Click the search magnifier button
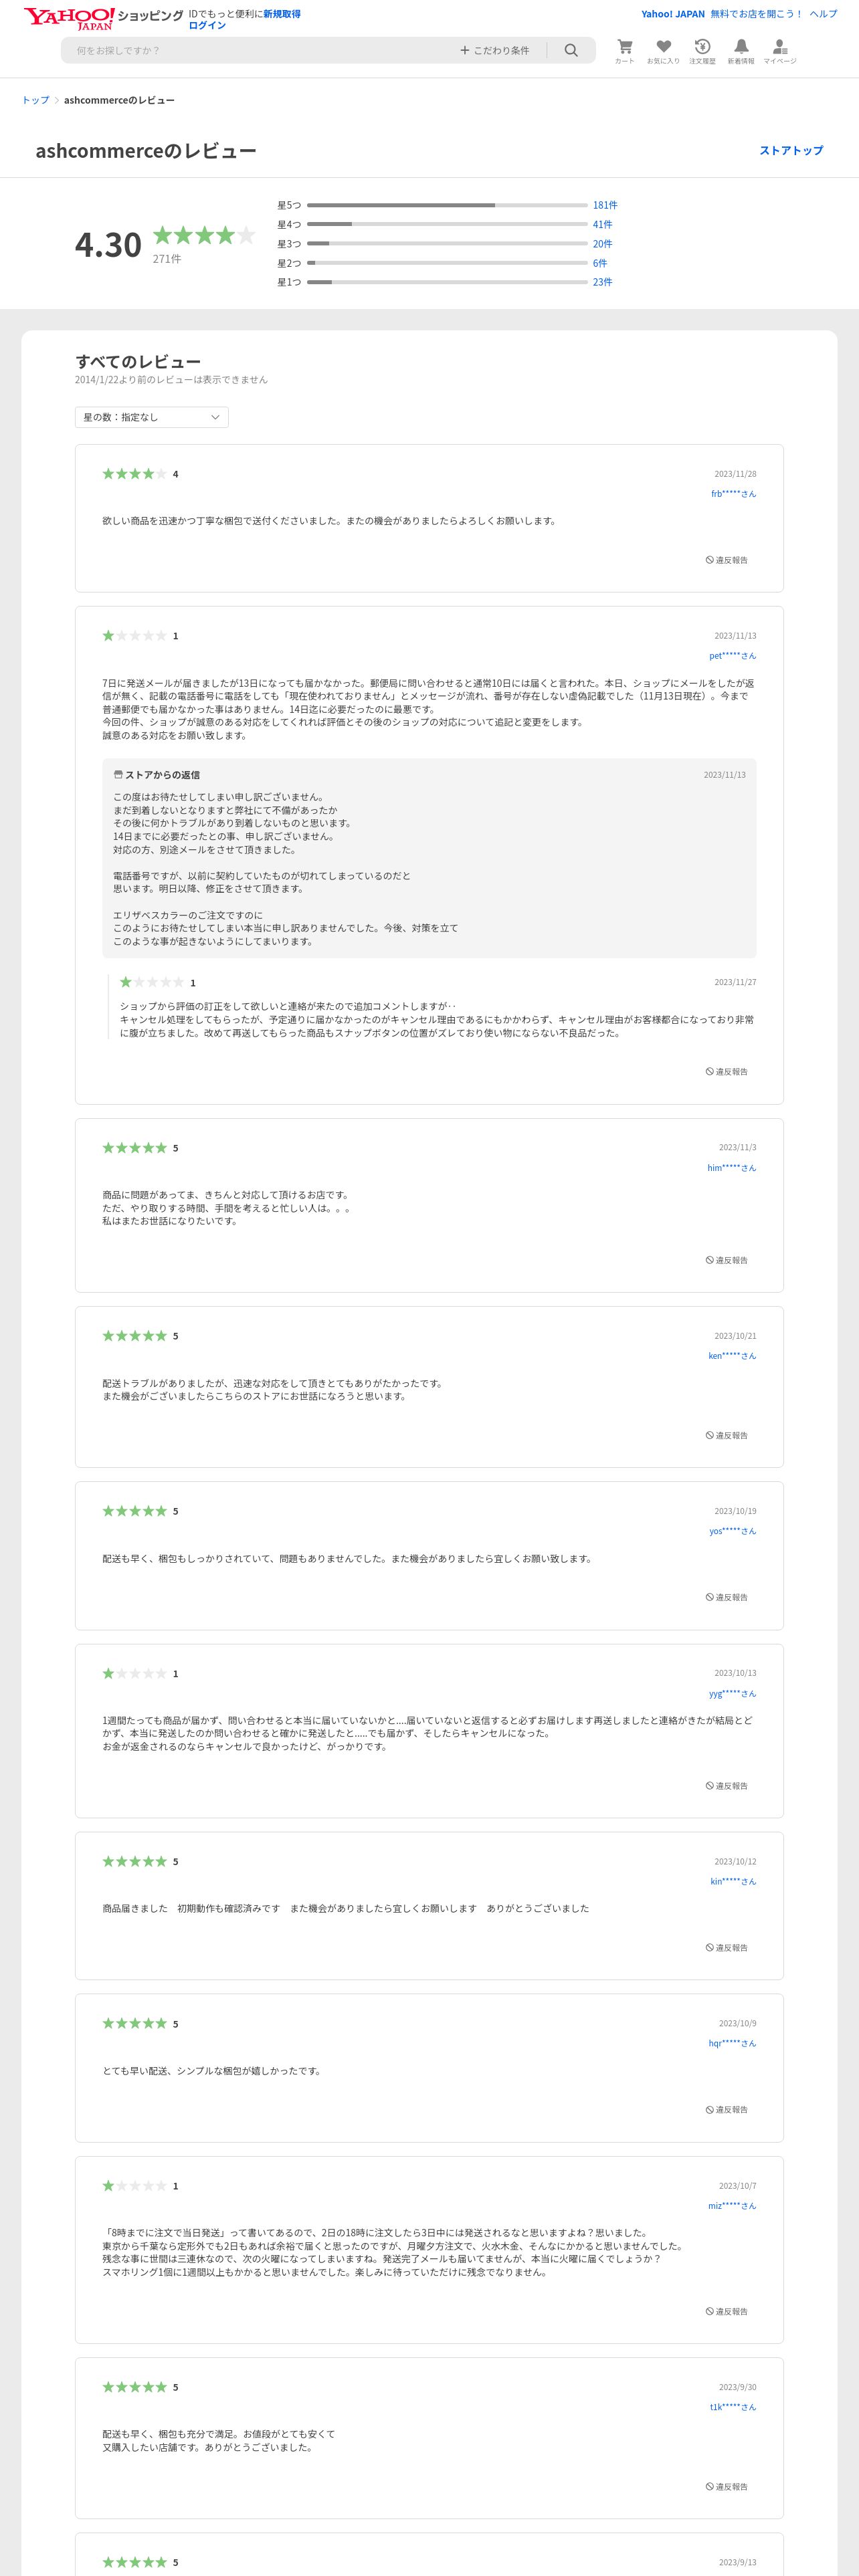859x2576 pixels. 571,50
